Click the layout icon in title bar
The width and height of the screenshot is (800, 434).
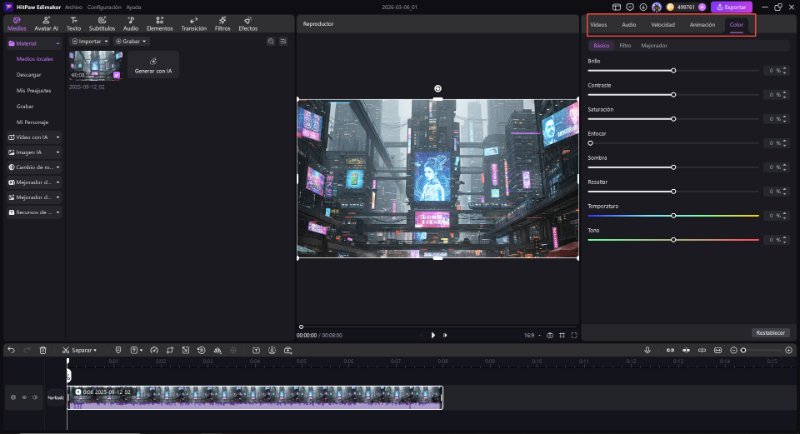tap(616, 7)
